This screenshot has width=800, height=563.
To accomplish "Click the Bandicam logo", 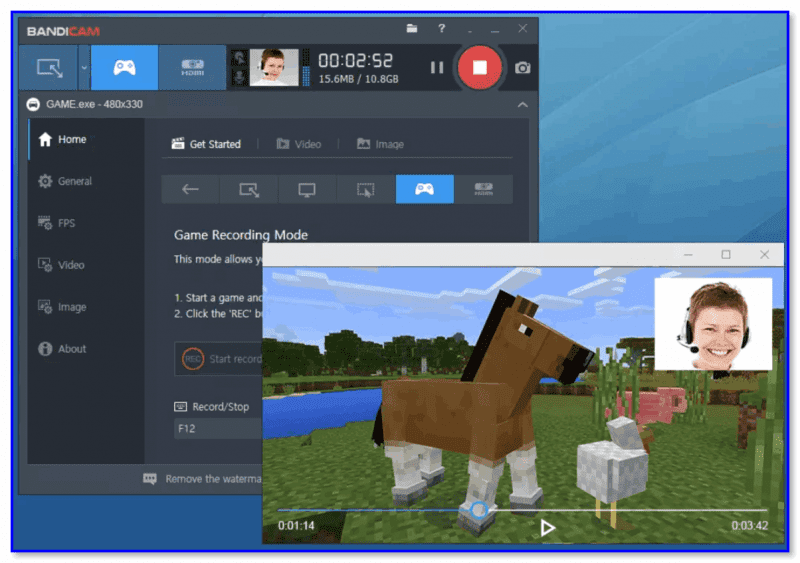I will point(63,31).
